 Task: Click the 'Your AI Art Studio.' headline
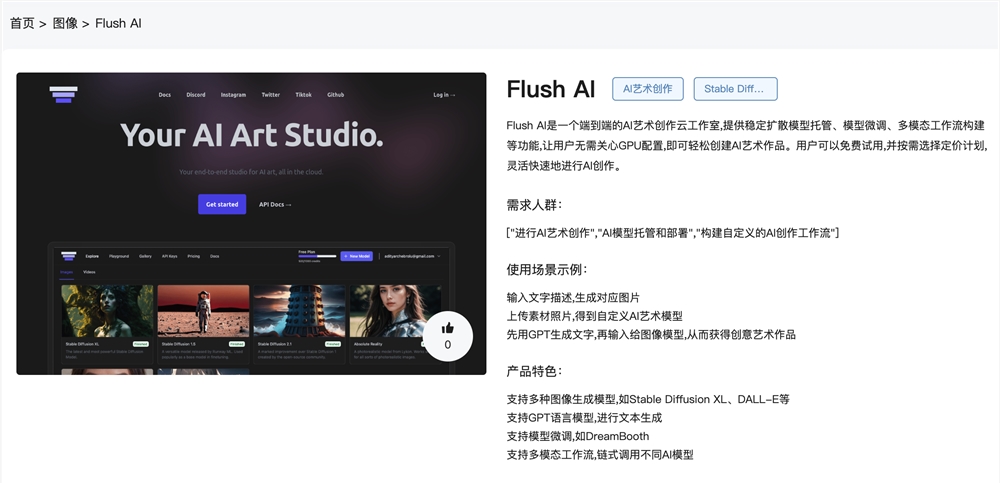[x=251, y=135]
